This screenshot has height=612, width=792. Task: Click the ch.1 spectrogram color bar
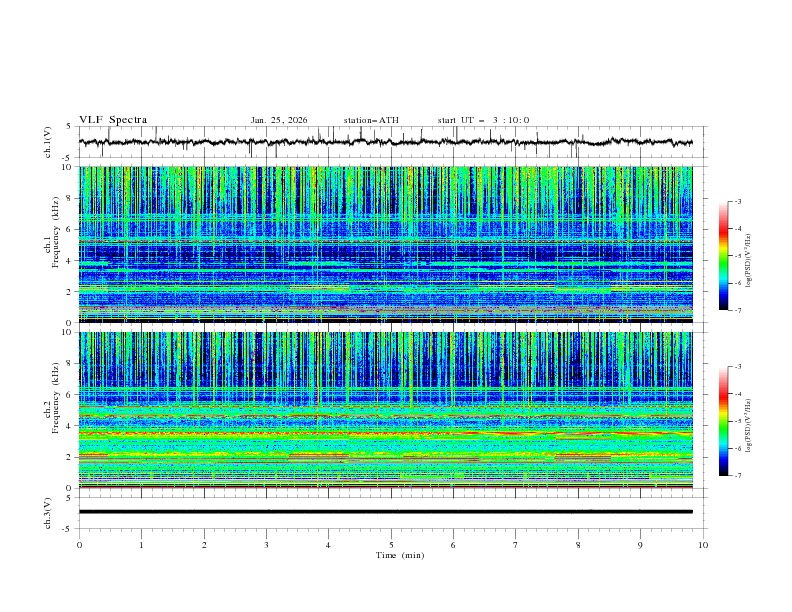723,256
